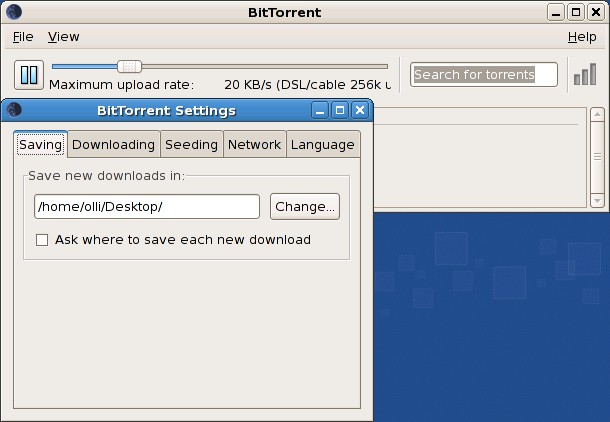610x422 pixels.
Task: Click the scrollbar up arrow in main window
Action: 597,115
